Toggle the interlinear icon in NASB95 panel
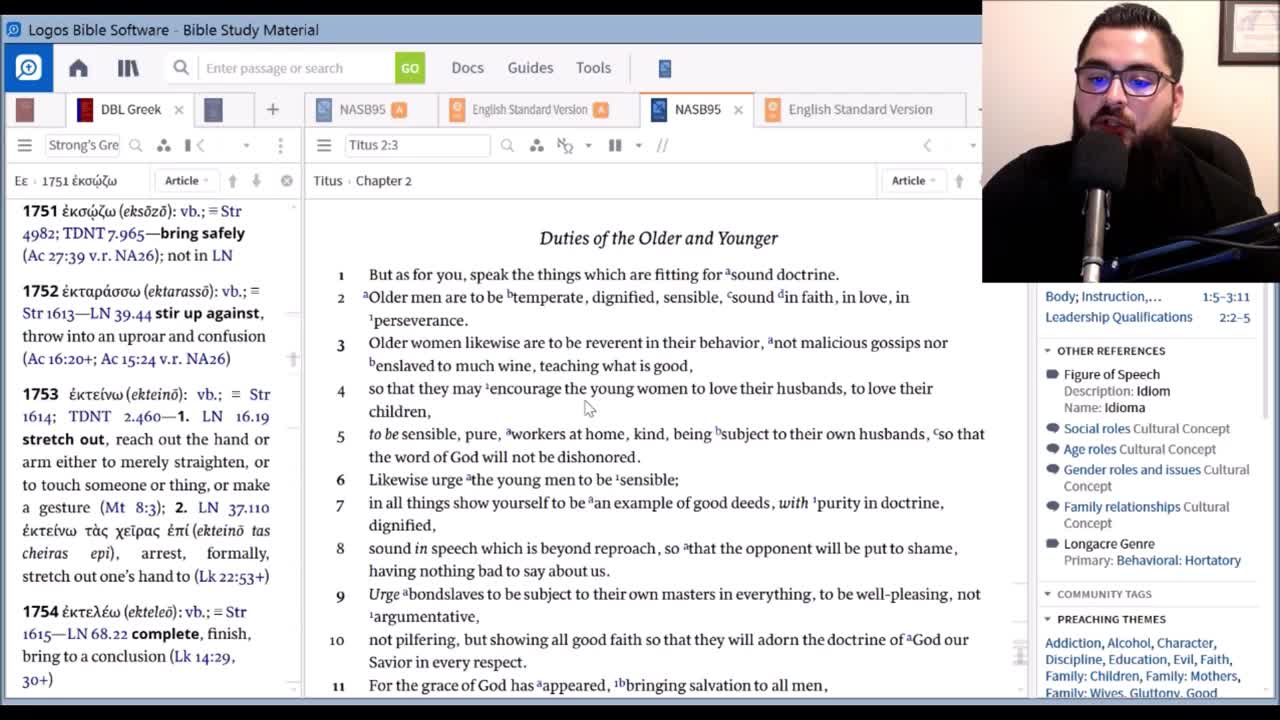This screenshot has height=720, width=1280. [x=565, y=145]
